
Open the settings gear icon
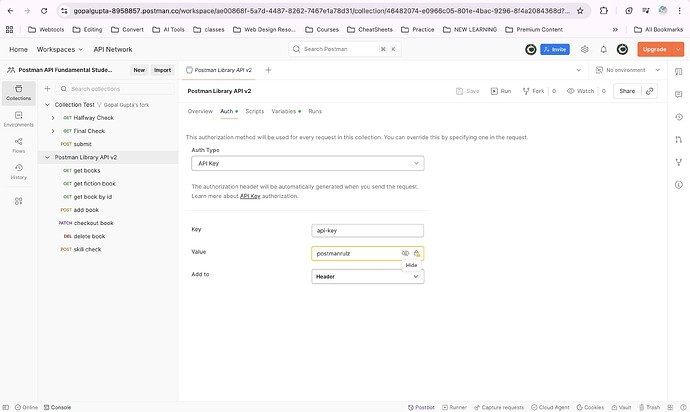584,49
